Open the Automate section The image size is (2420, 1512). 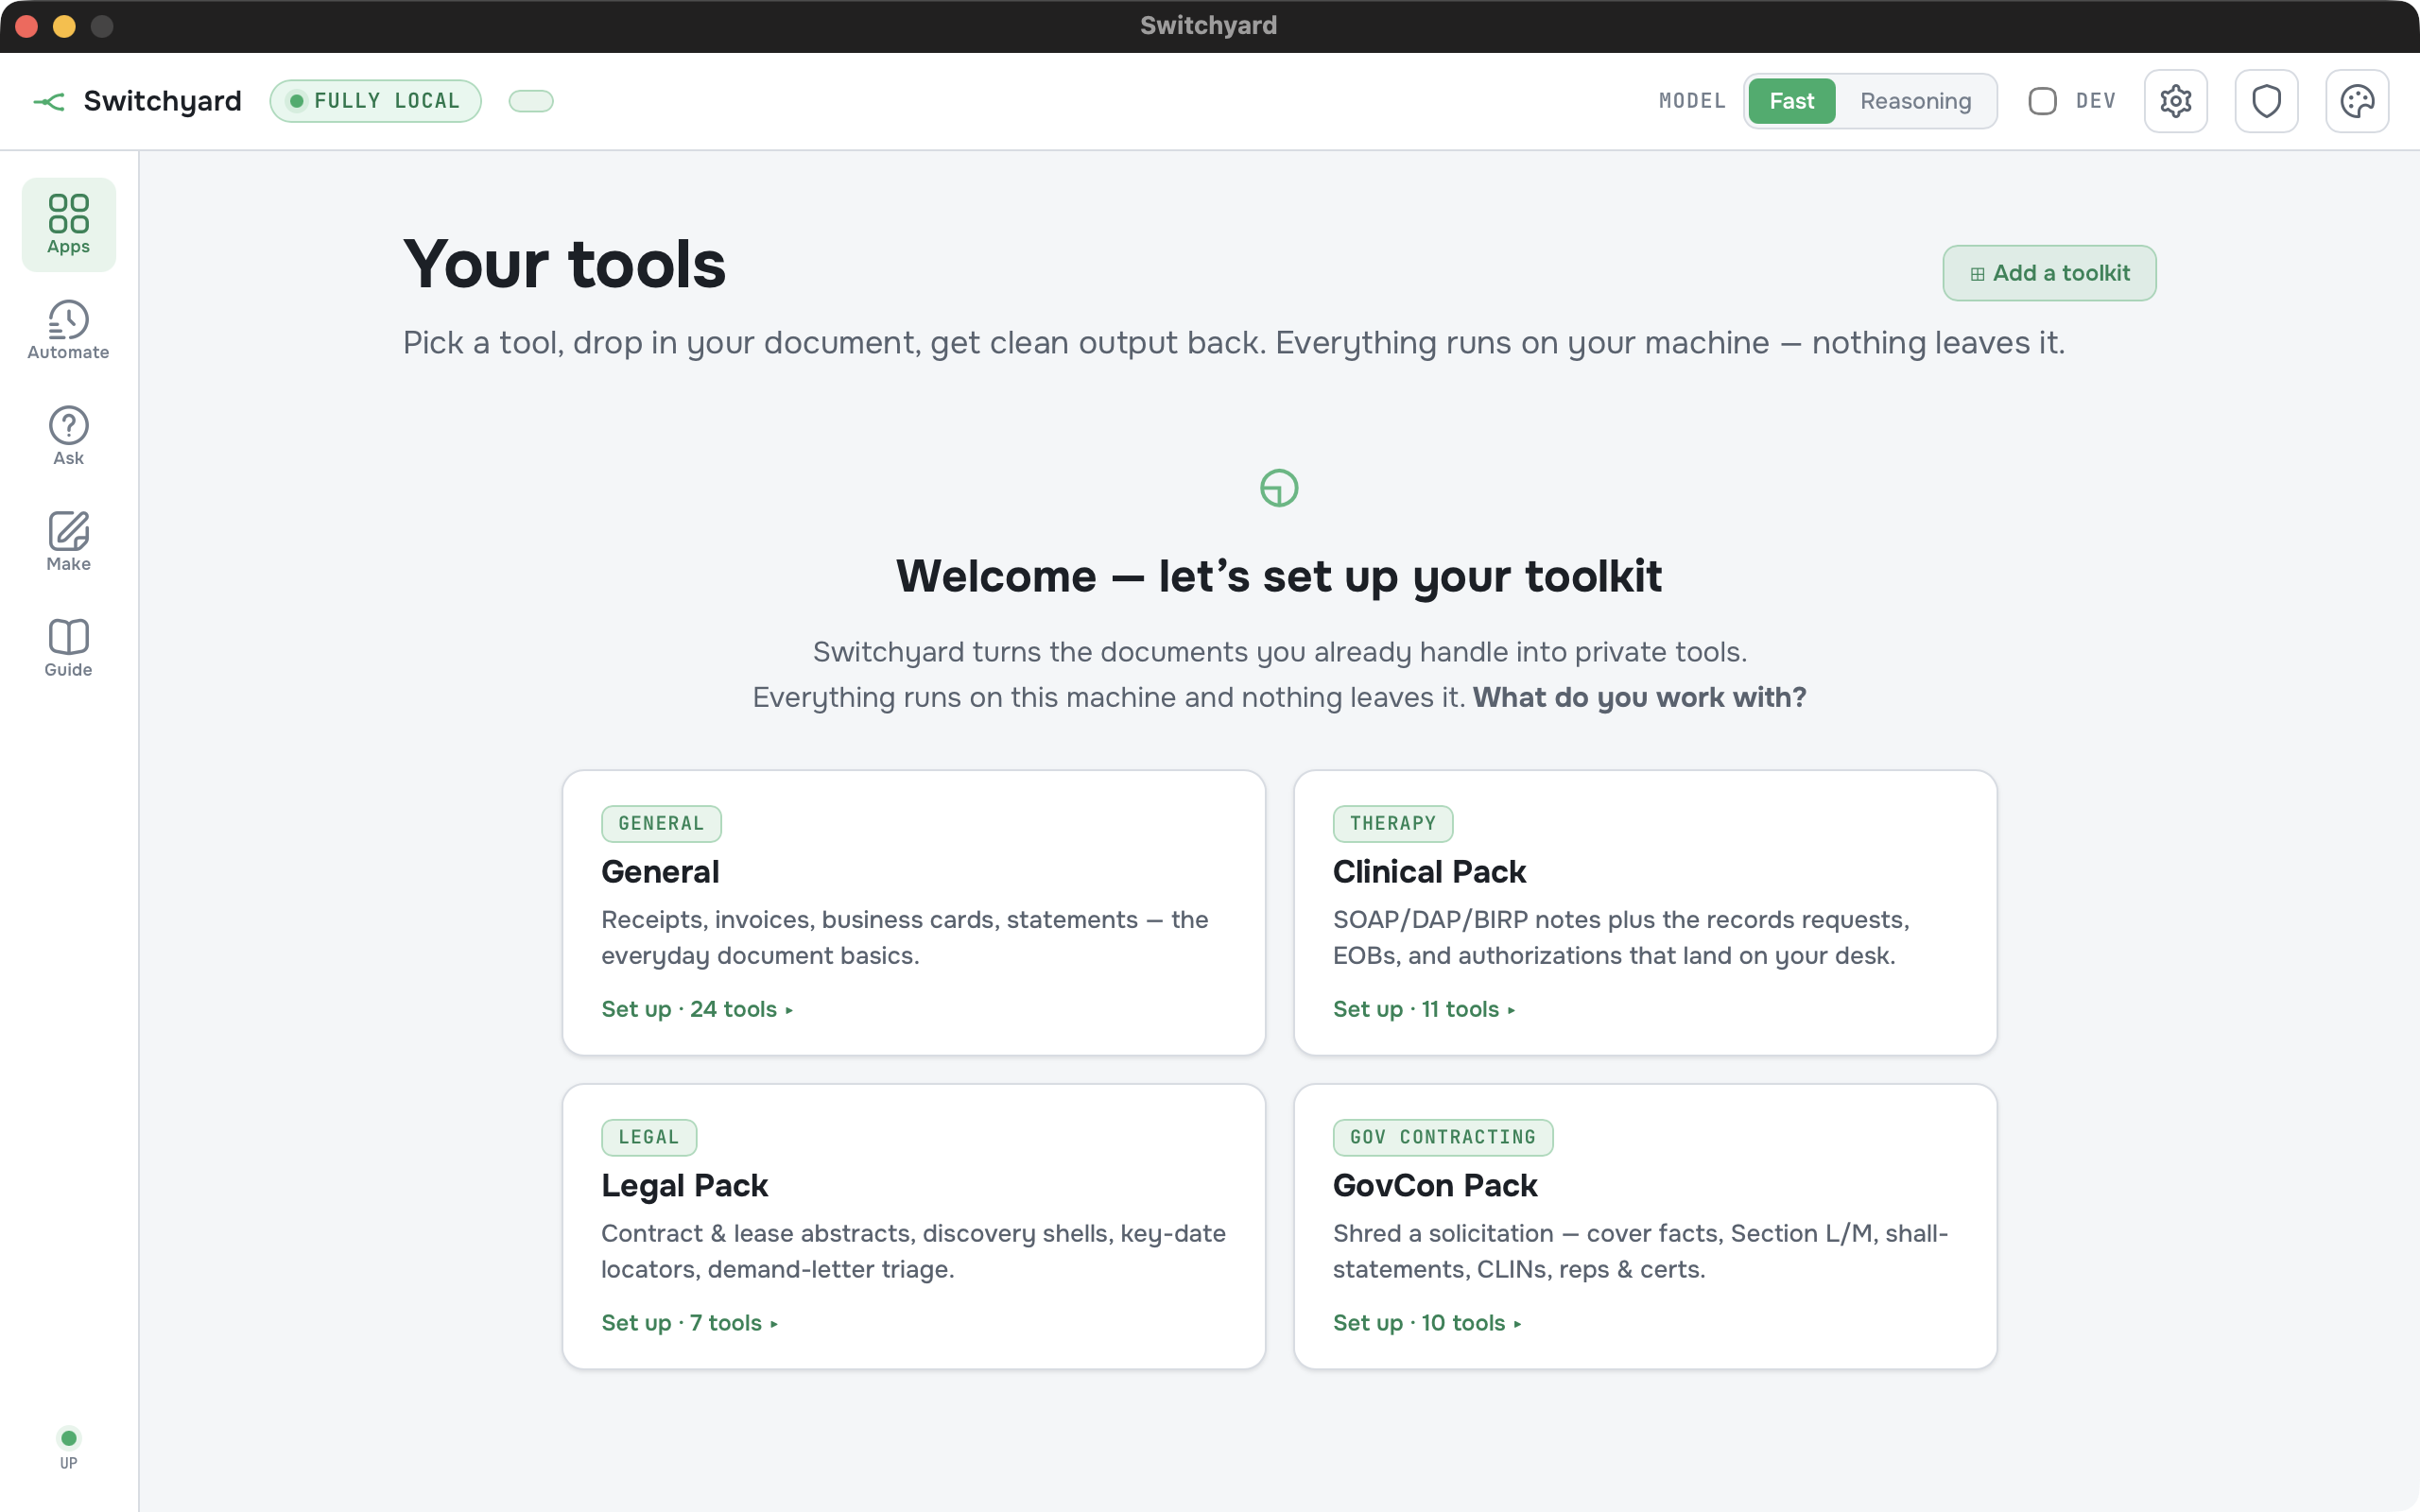coord(68,330)
